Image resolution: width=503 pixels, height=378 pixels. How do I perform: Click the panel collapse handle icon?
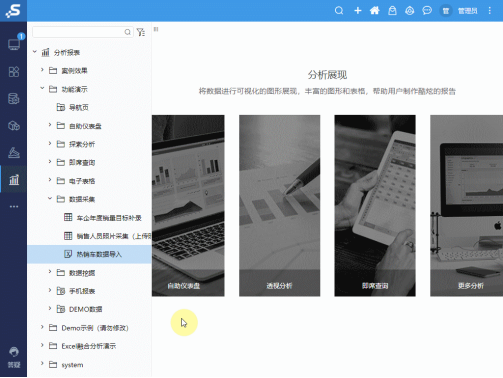(156, 29)
